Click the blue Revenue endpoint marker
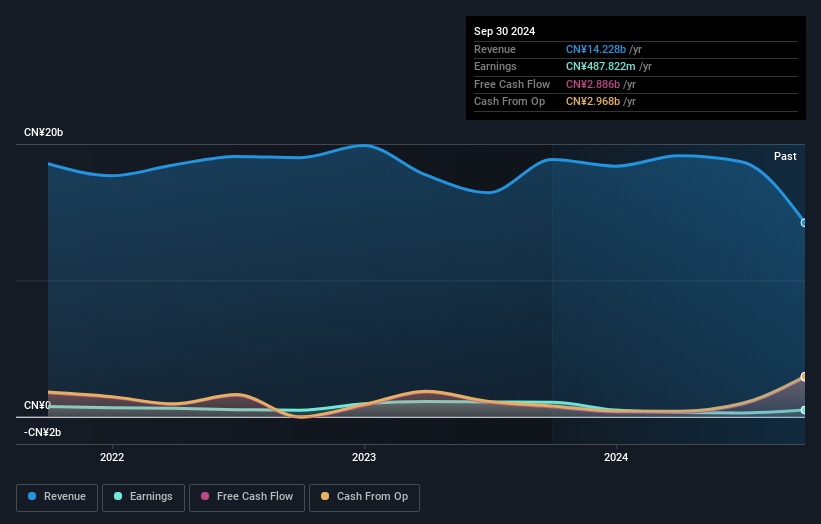821x524 pixels. pos(804,223)
